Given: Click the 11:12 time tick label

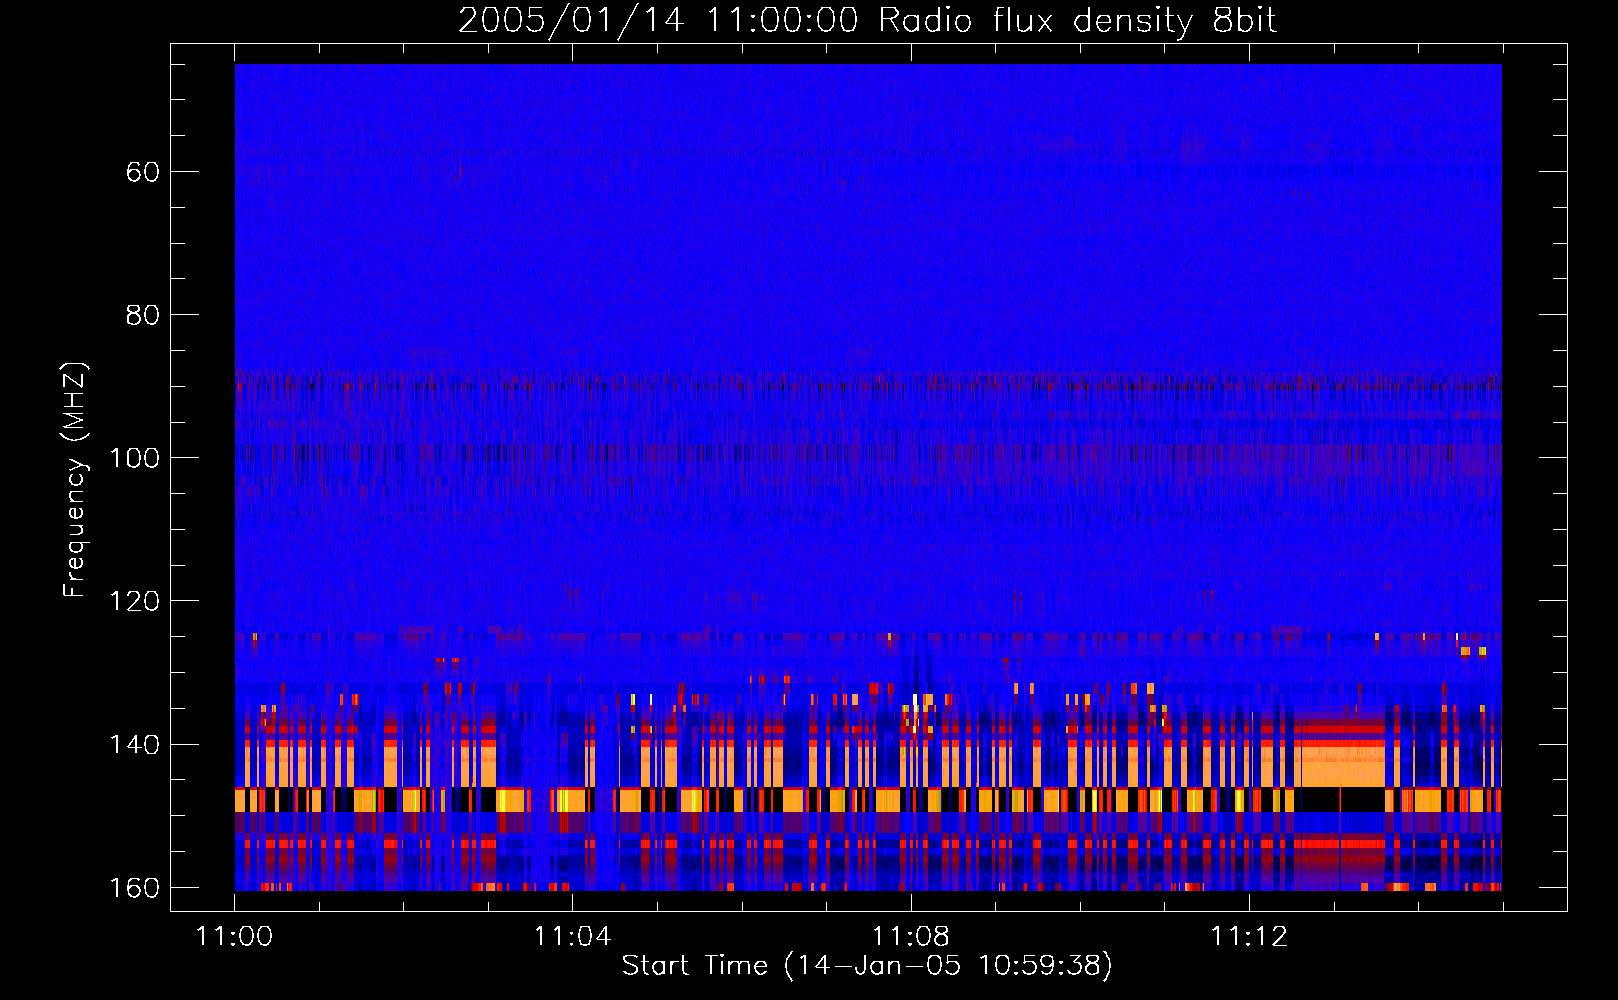Looking at the screenshot, I should (x=1248, y=937).
